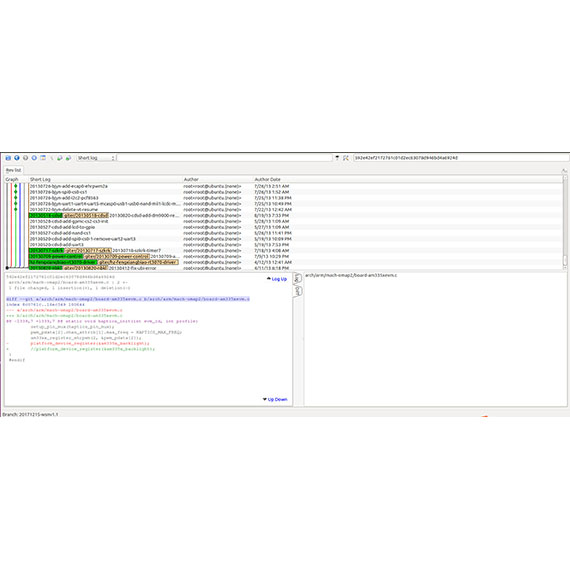Click the second green tree toolbar icon
The image size is (570, 570).
coord(68,158)
